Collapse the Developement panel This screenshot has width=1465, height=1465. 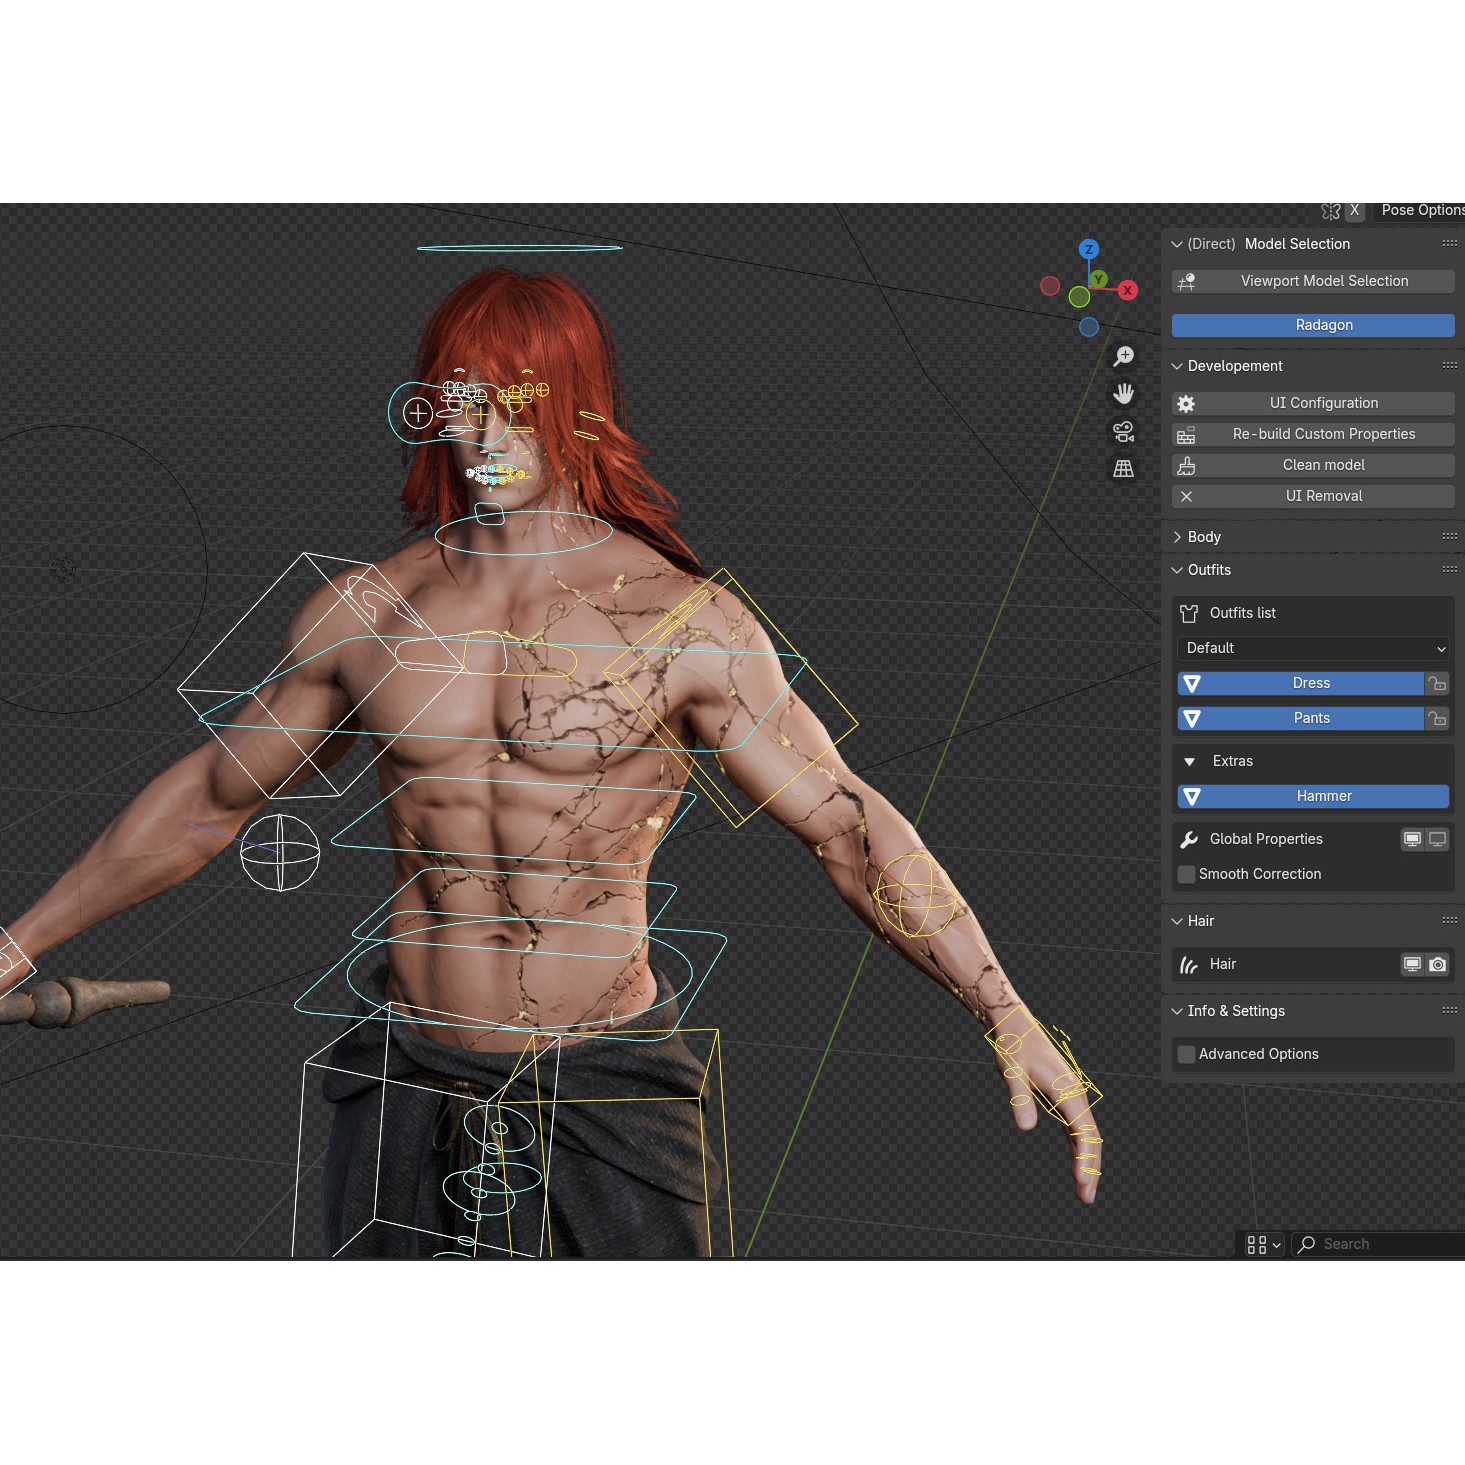pos(1177,366)
